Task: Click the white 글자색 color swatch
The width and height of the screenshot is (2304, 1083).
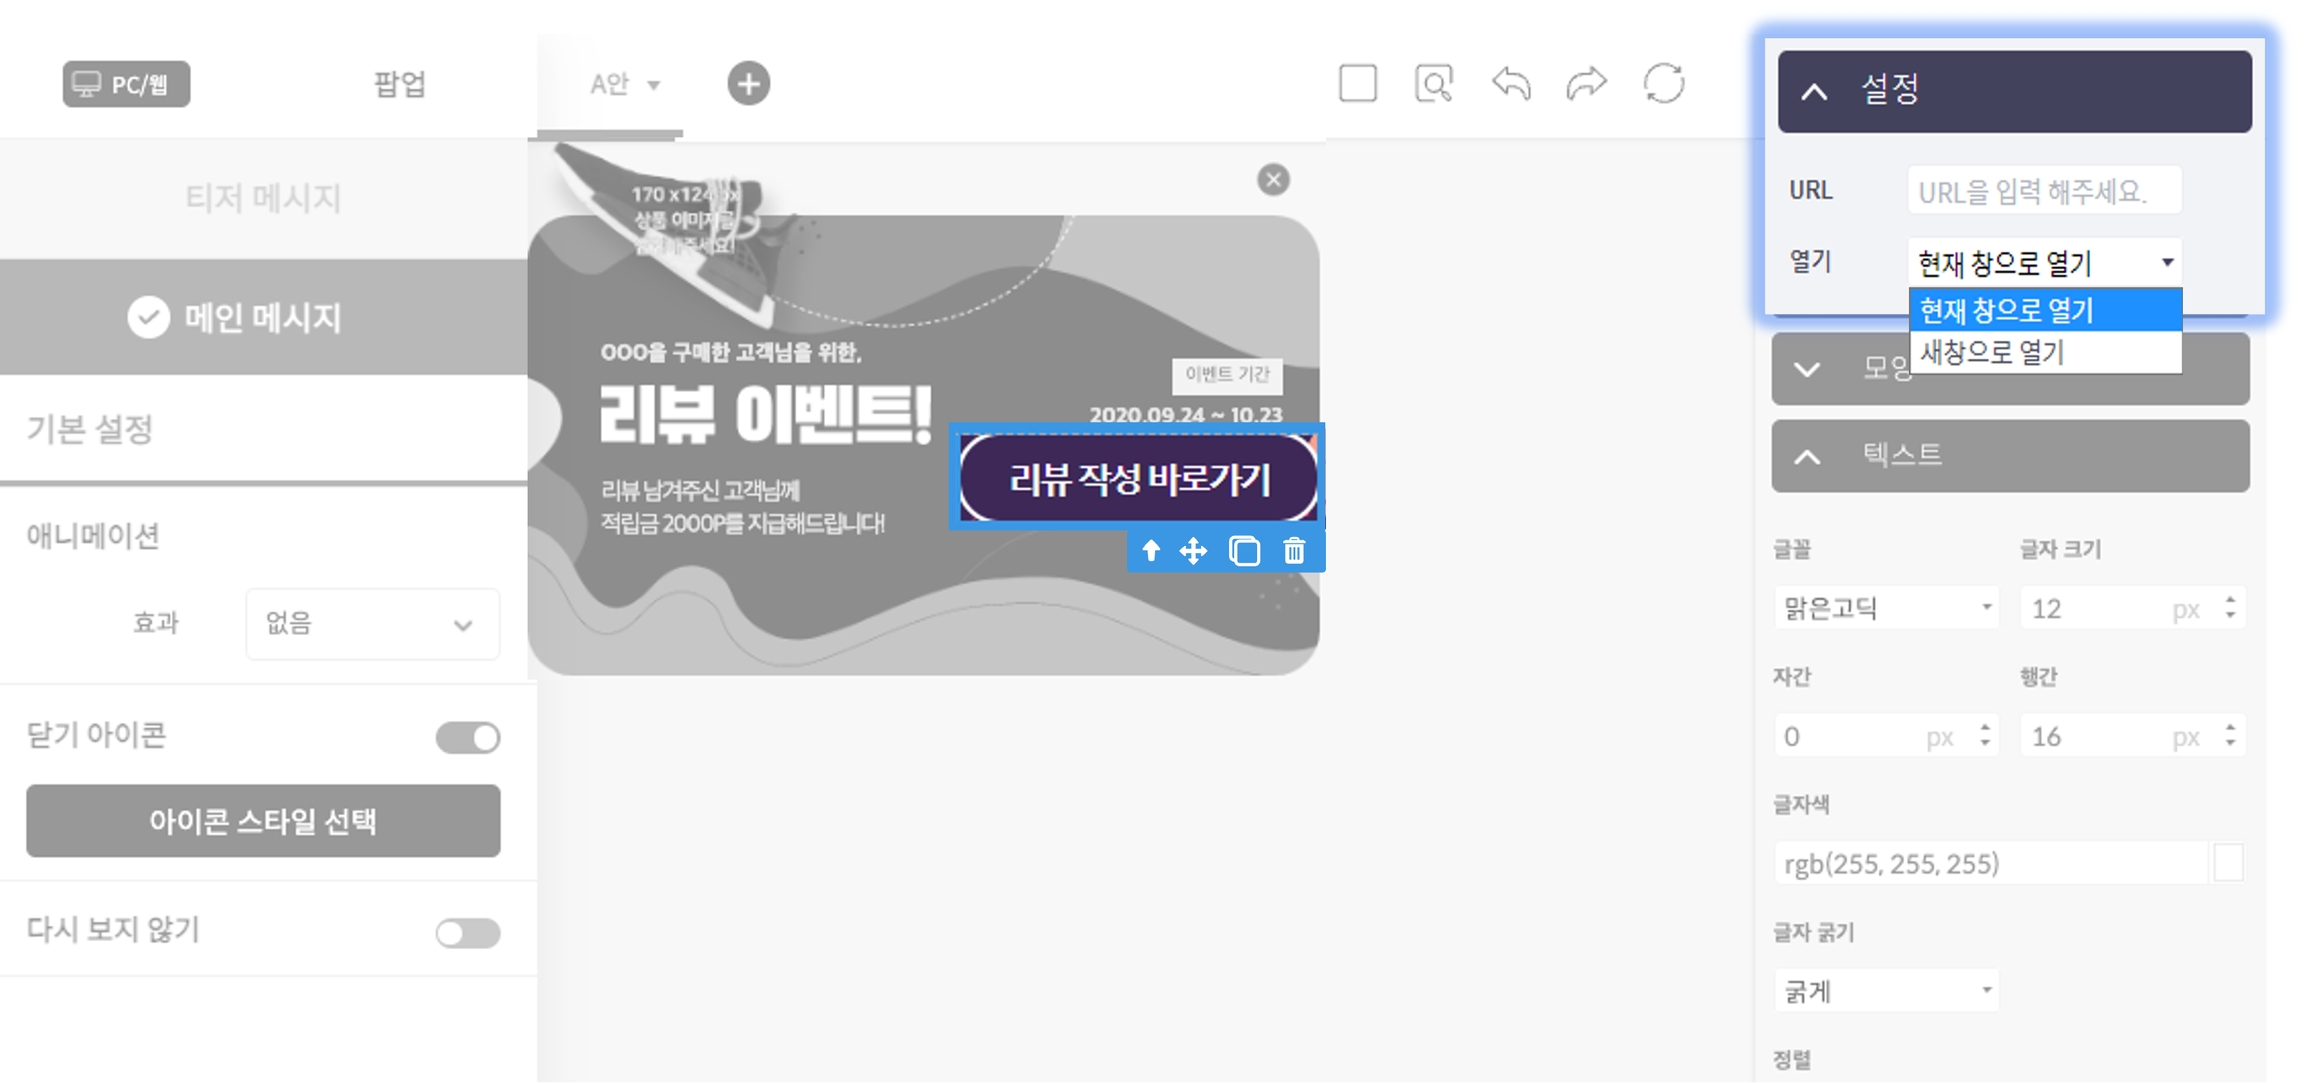Action: coord(2228,863)
